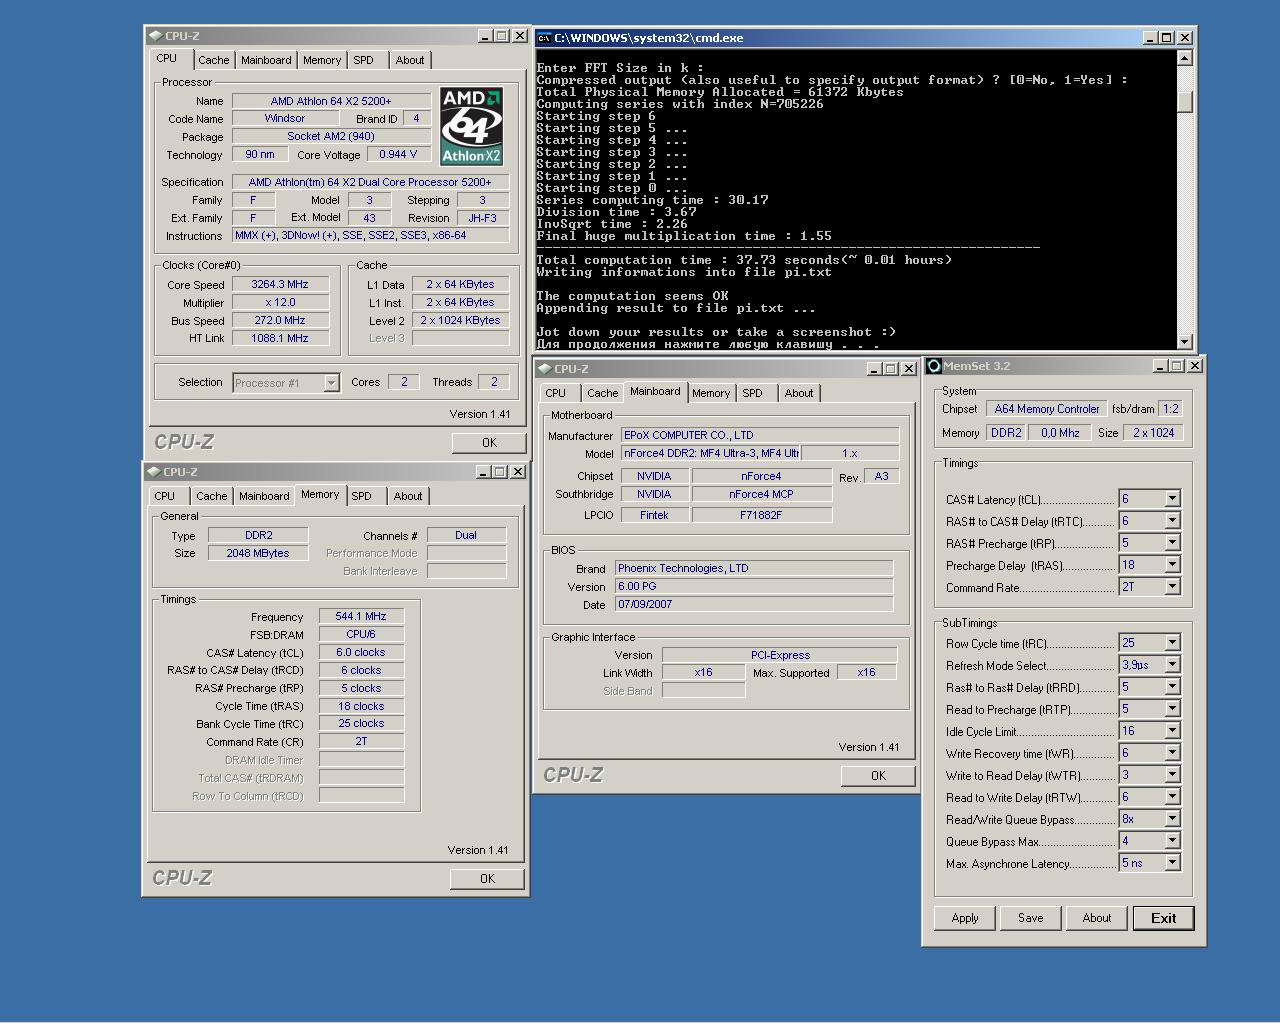Screen dimensions: 1280x1030
Task: Open the CAS# Latency (tCL) dropdown in MemSet
Action: [x=1172, y=498]
